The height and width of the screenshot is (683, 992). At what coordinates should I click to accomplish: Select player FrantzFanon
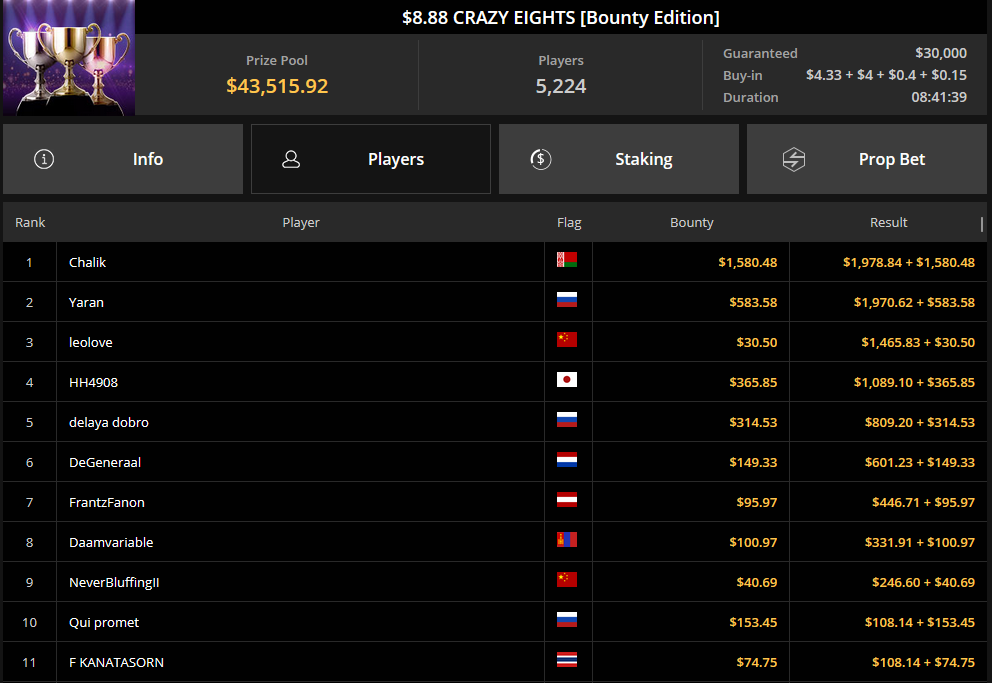point(106,502)
